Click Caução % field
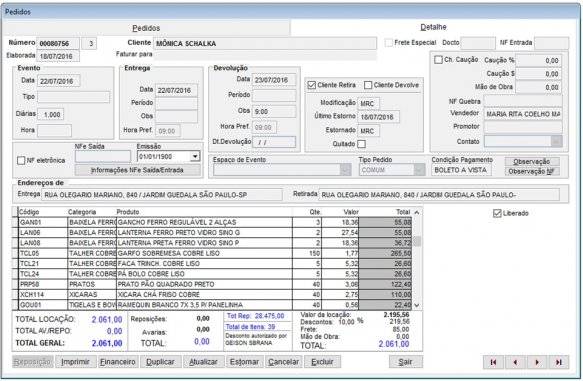The width and height of the screenshot is (583, 381). 538,61
